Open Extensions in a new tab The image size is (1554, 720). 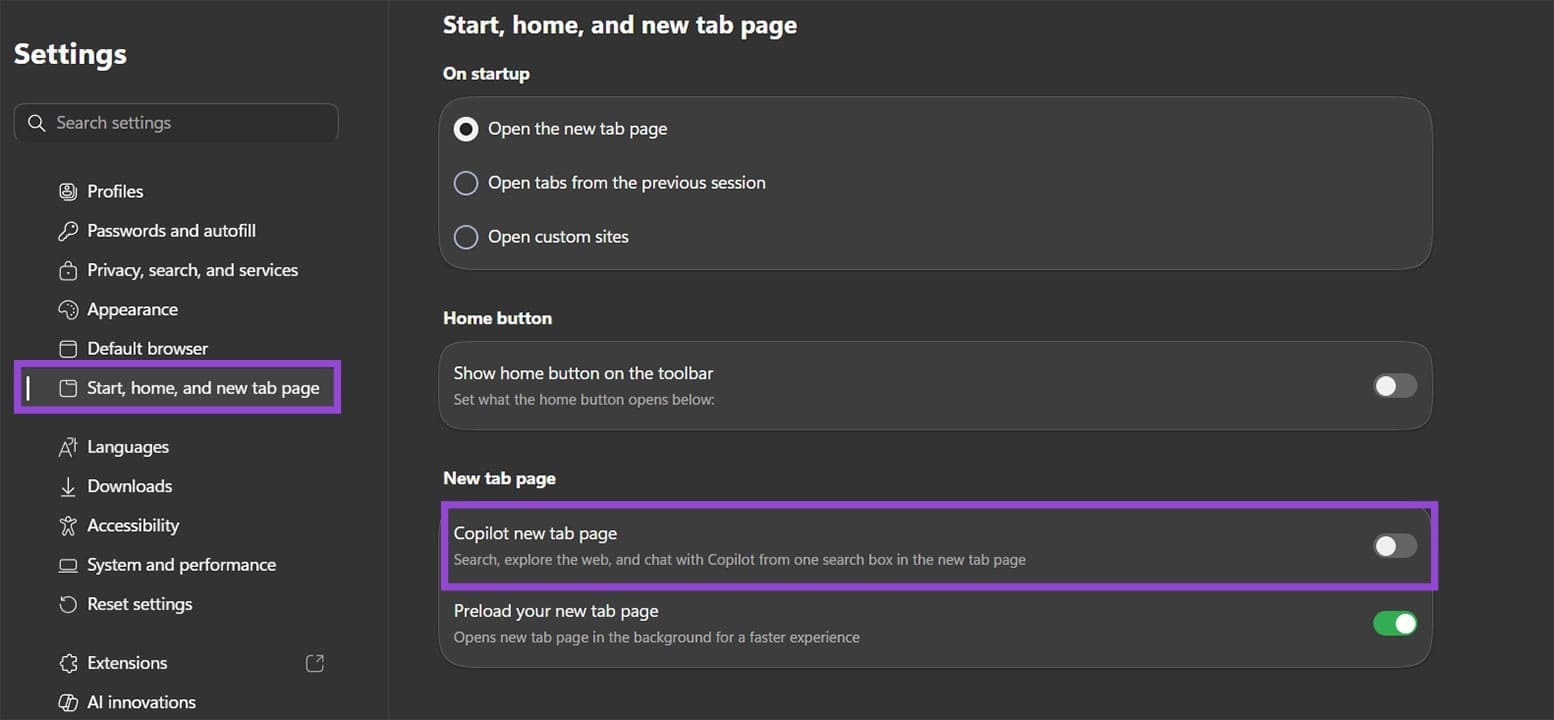[x=314, y=662]
